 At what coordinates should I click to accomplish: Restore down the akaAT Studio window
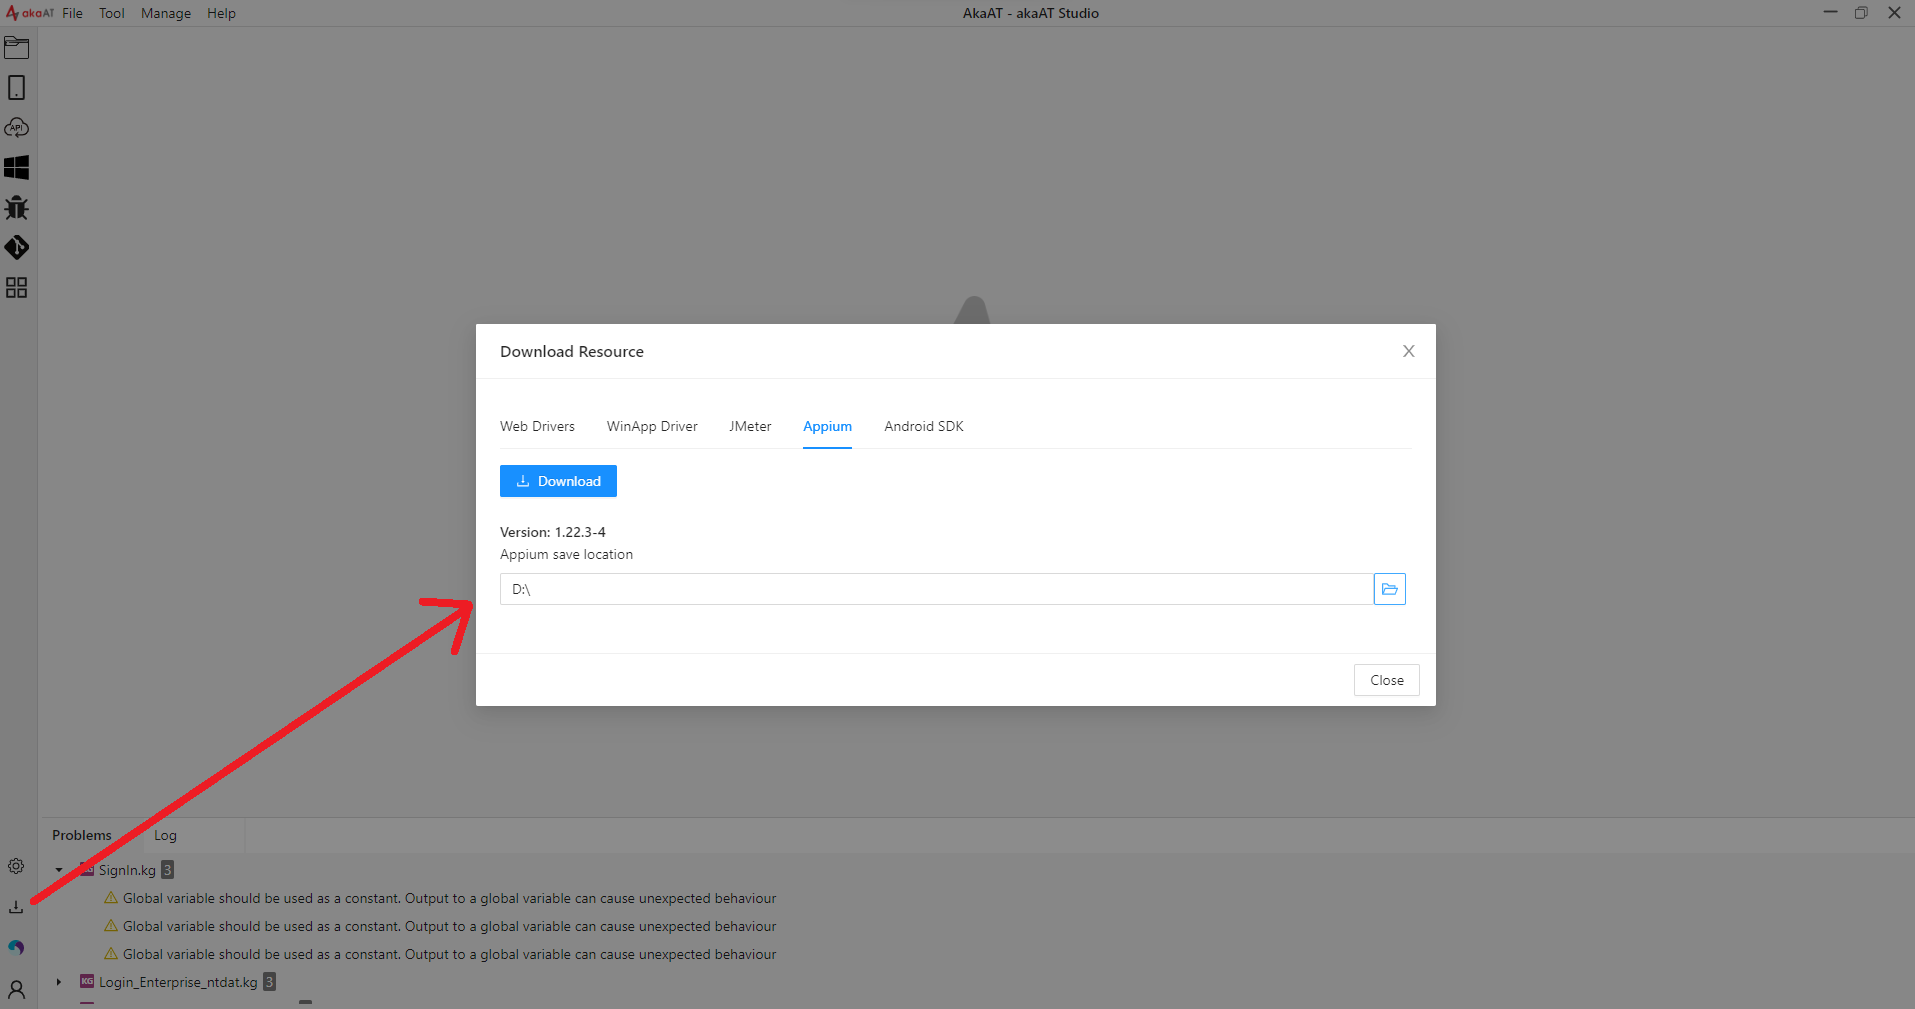1861,13
